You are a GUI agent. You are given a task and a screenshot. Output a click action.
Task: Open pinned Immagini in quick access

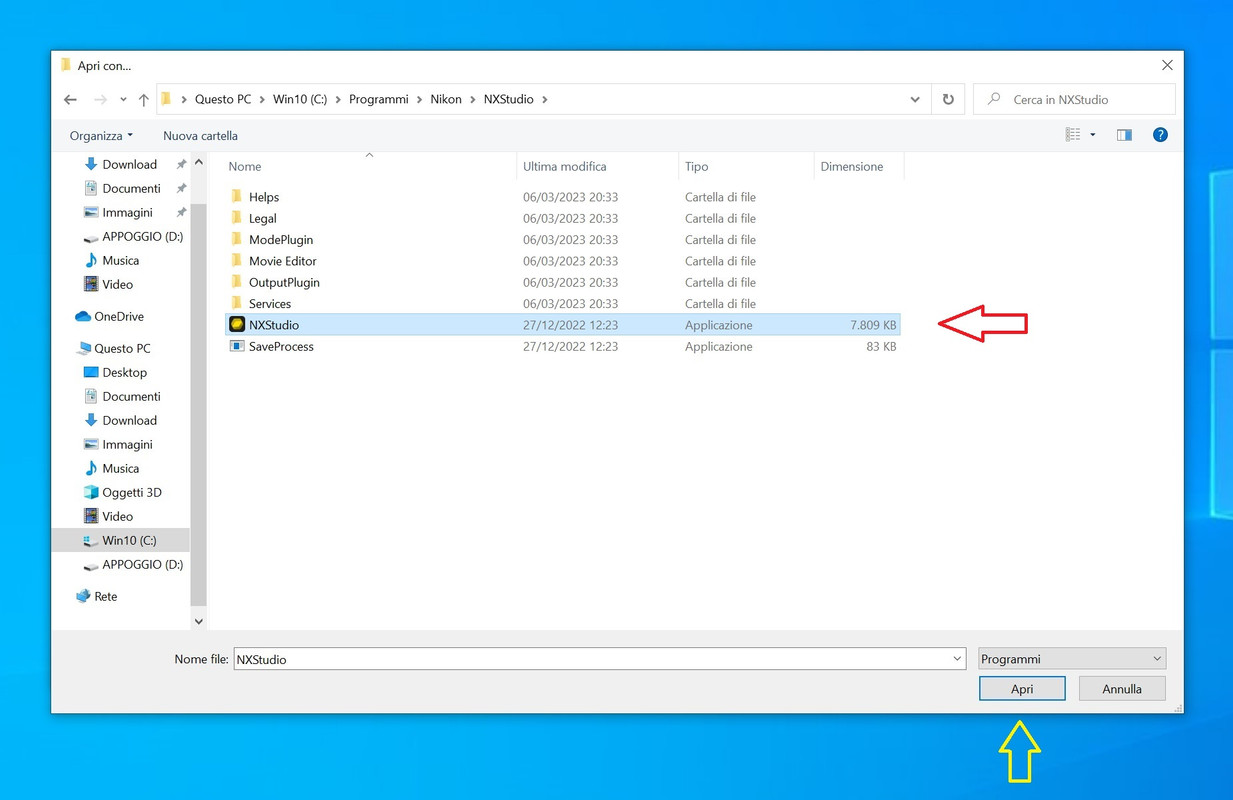tap(127, 212)
